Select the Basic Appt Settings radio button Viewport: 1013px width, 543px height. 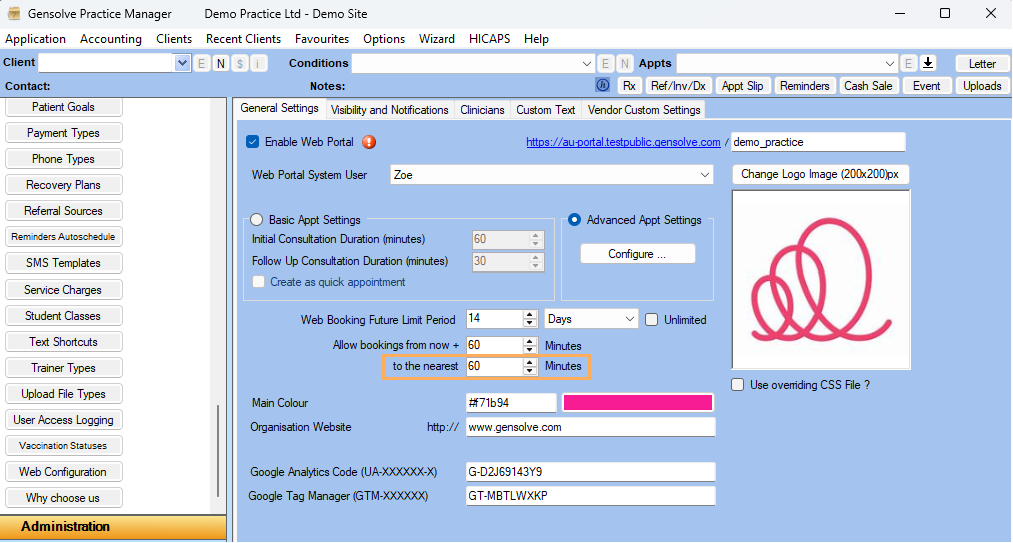257,220
